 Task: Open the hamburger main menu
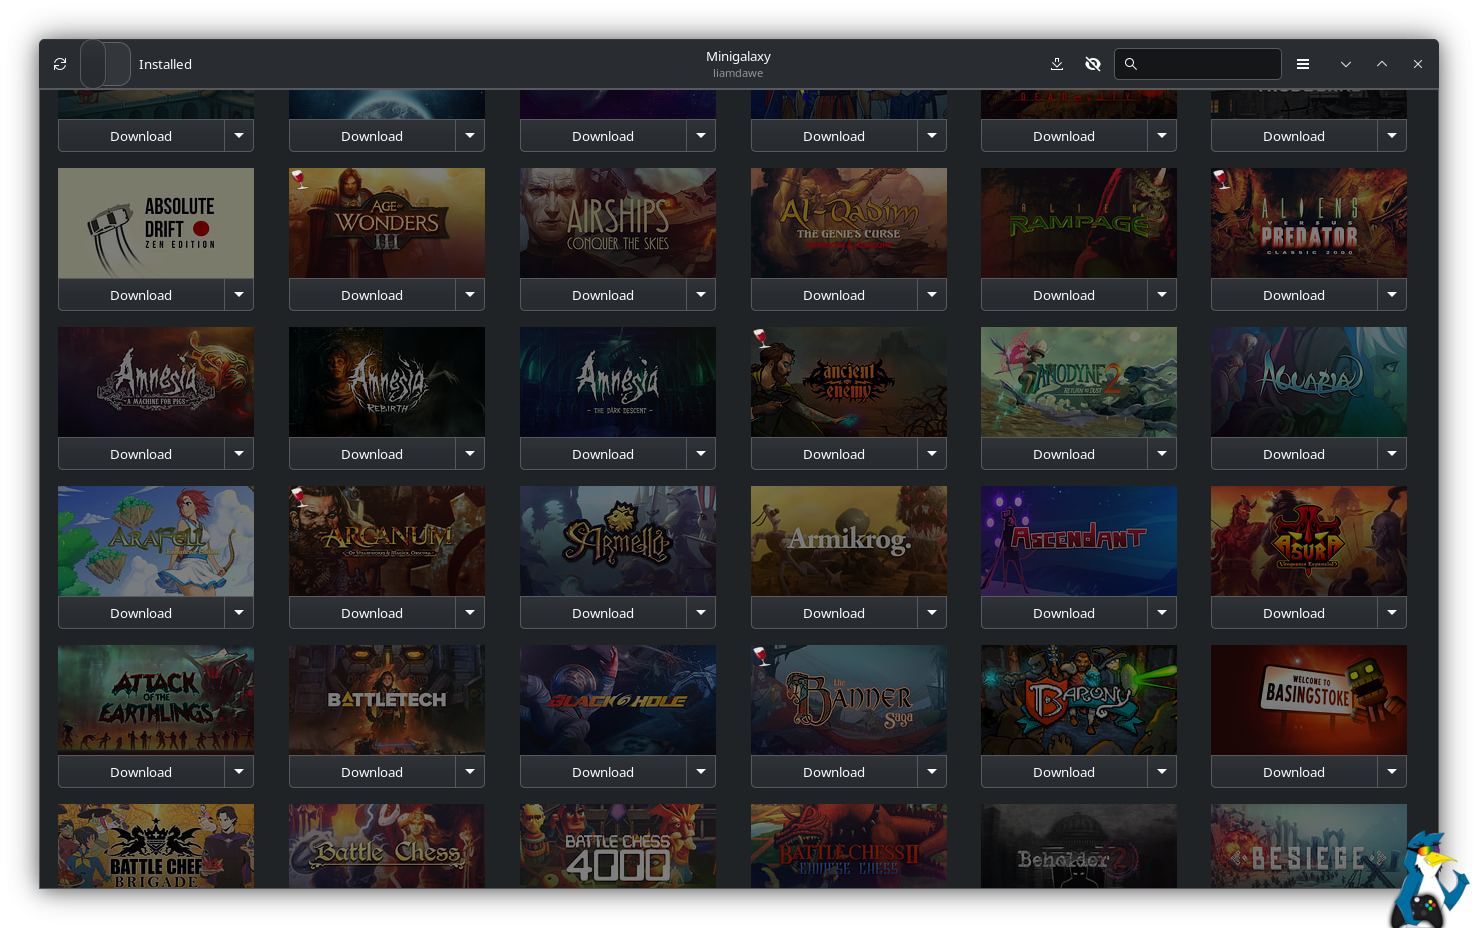coord(1303,64)
